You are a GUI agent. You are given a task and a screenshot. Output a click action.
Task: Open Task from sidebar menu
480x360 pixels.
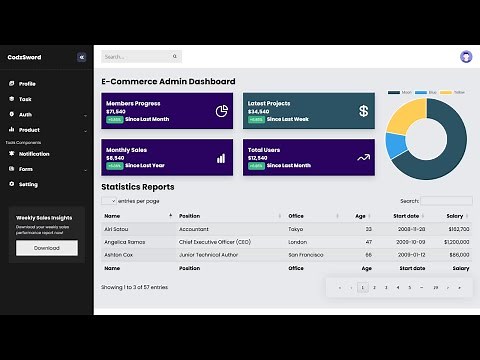(25, 99)
